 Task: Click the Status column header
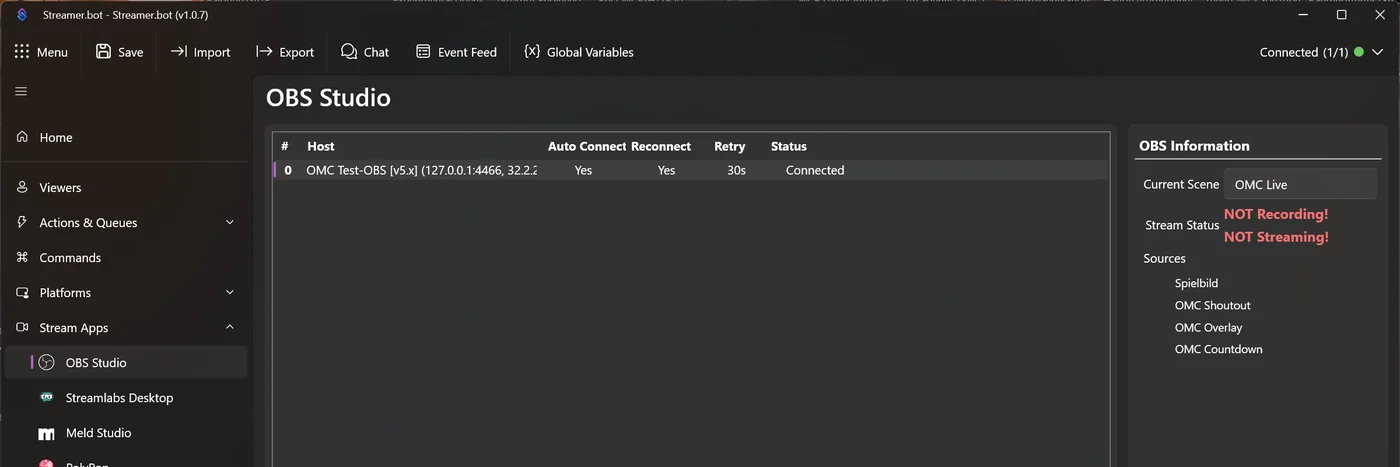[x=789, y=146]
